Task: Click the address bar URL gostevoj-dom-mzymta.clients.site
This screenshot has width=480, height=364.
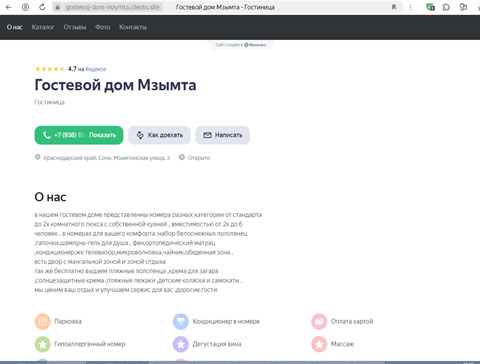Action: coord(113,7)
